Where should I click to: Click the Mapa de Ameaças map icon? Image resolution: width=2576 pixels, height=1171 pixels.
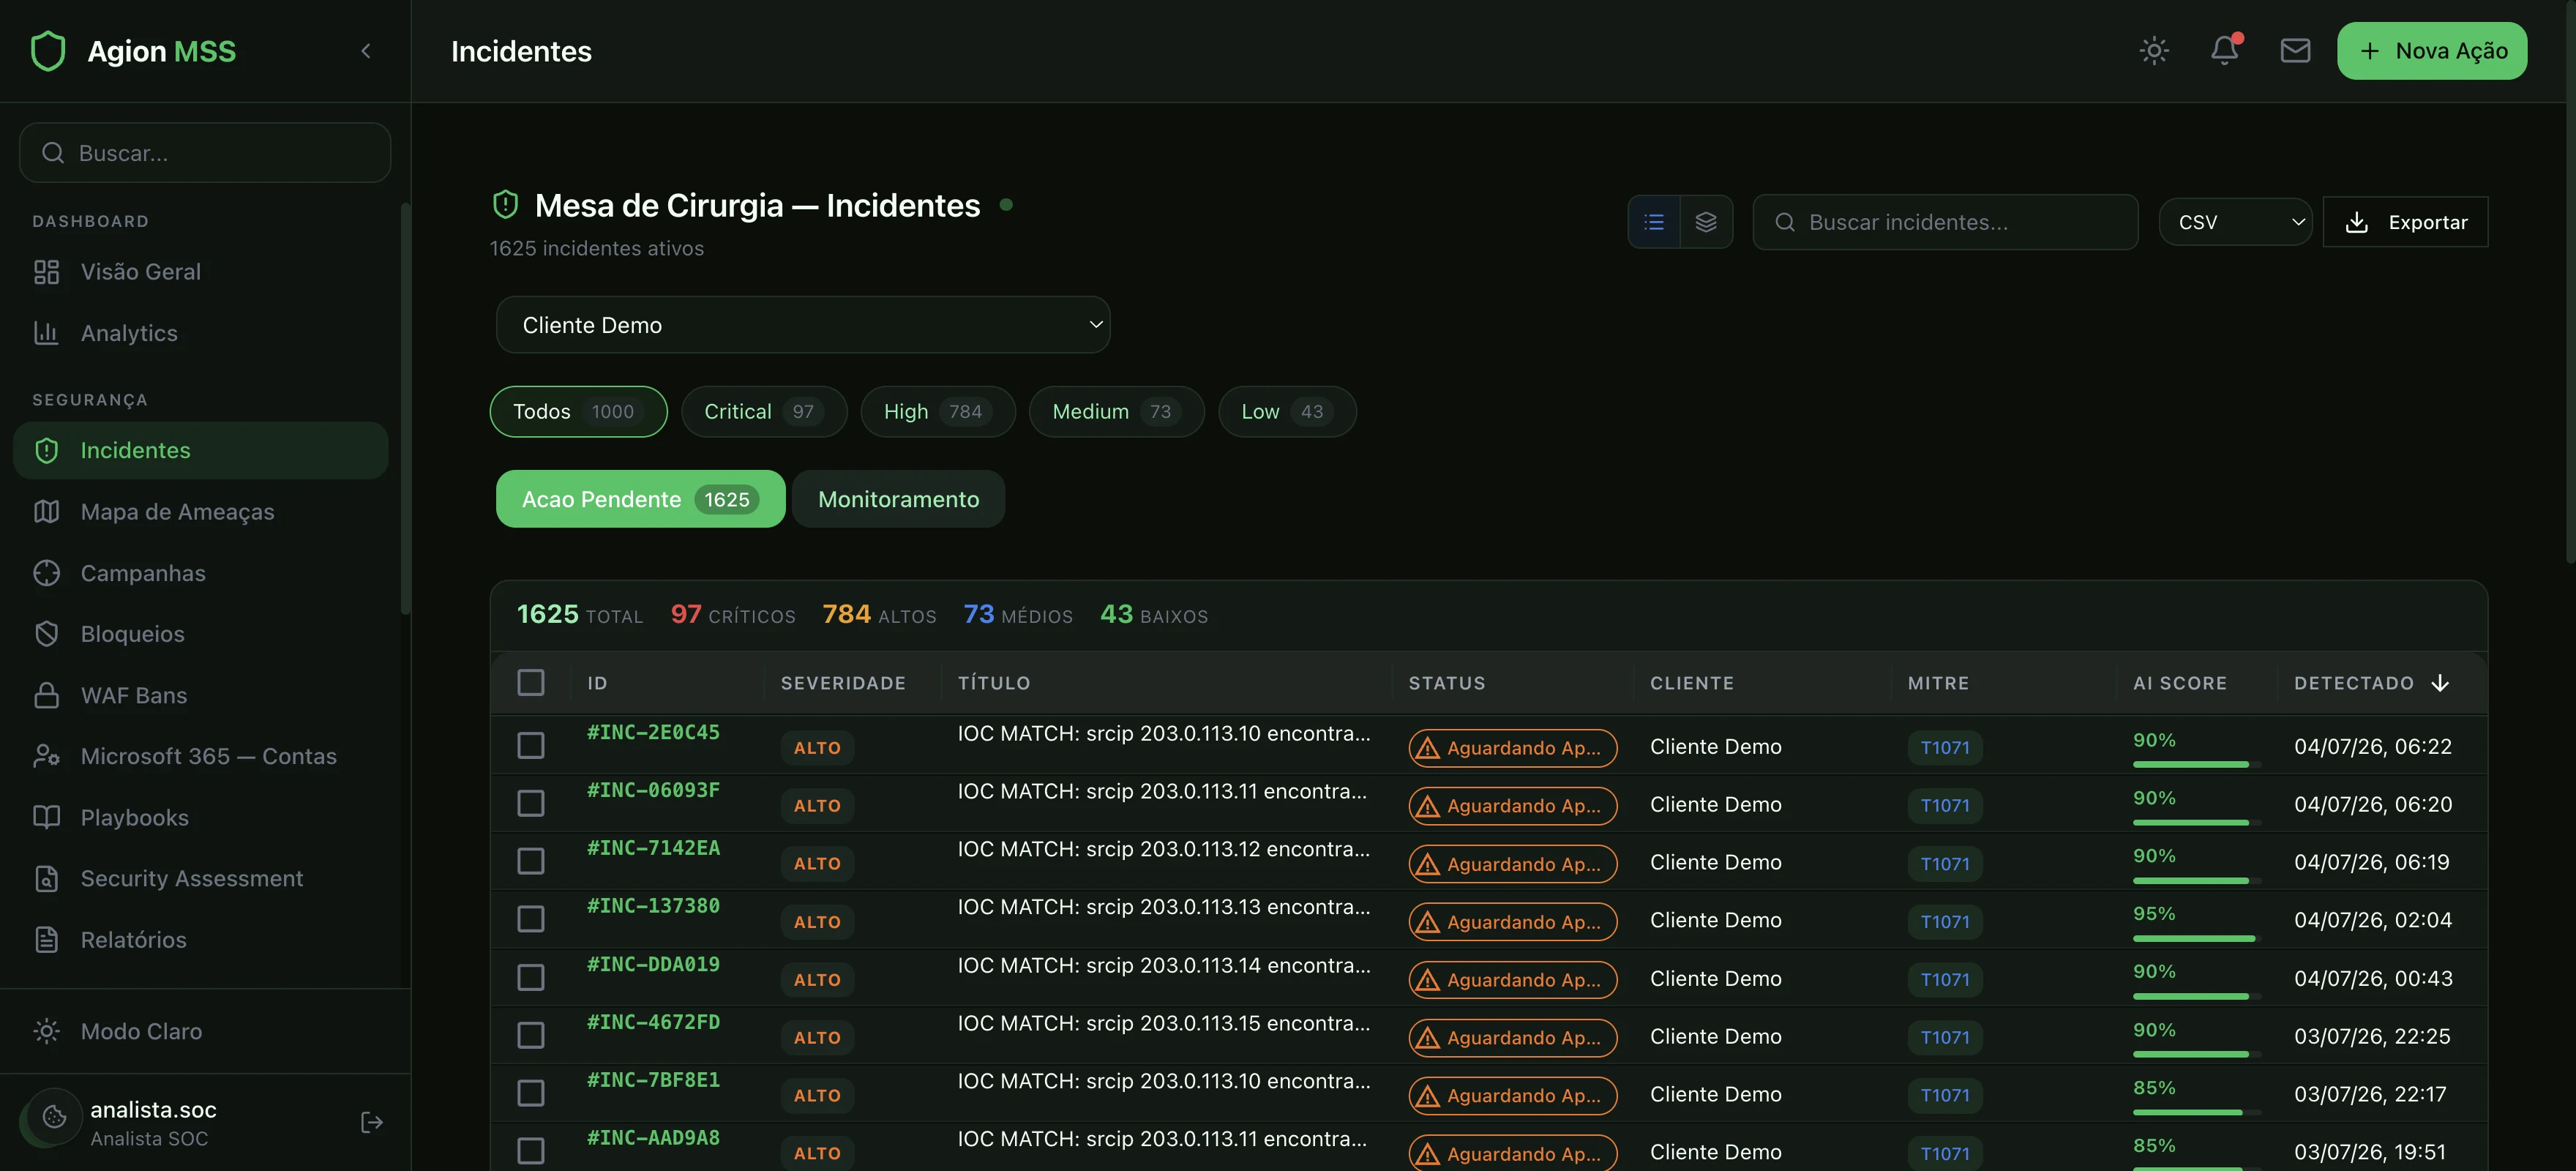[47, 512]
